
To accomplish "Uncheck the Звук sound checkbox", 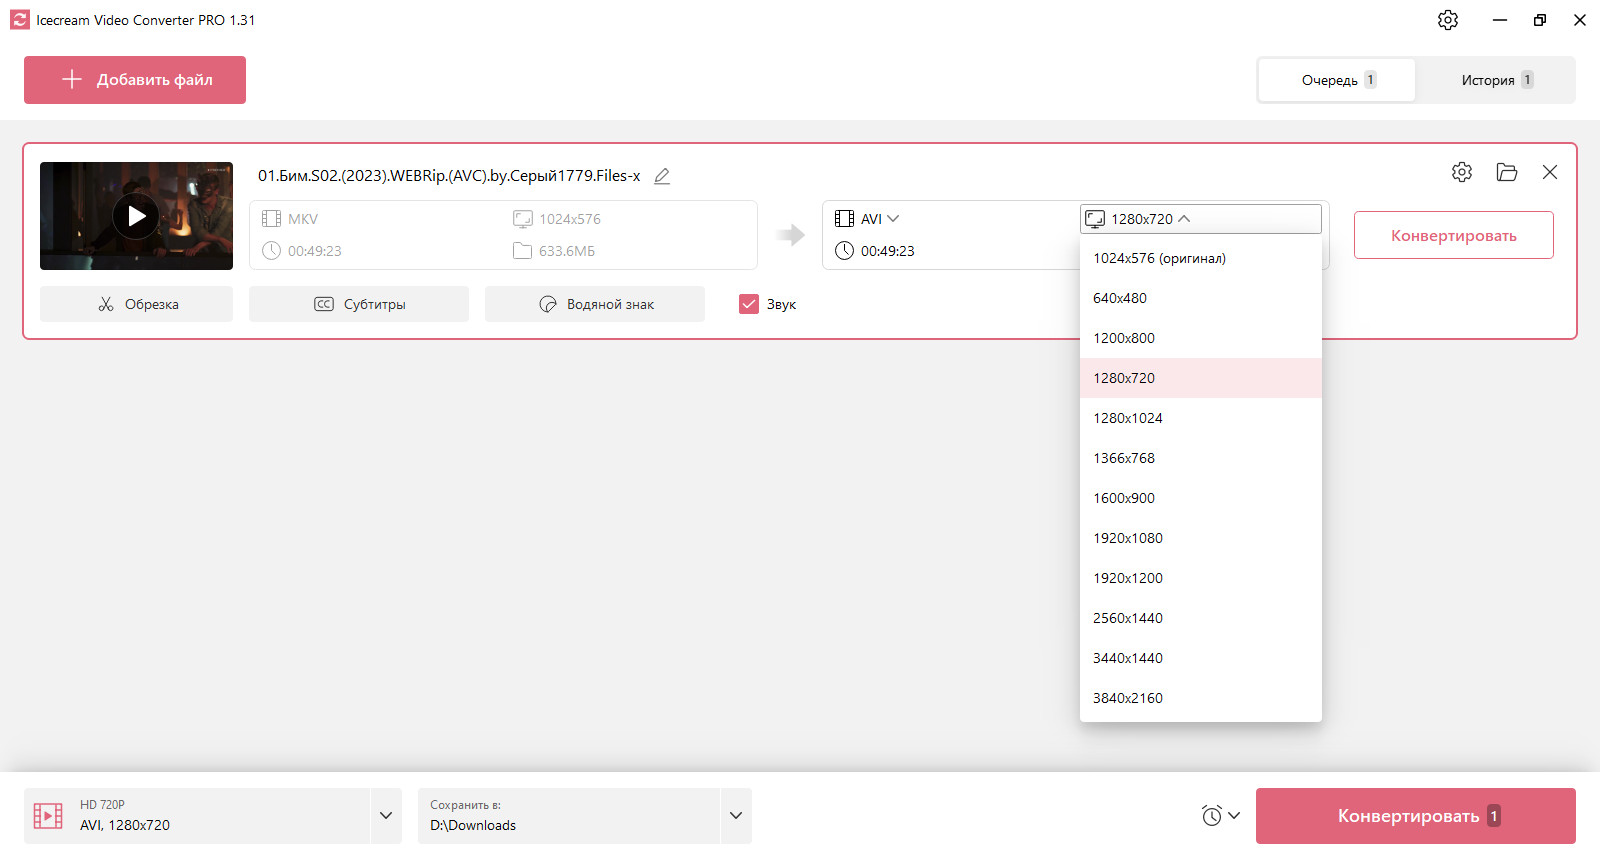I will coord(749,304).
